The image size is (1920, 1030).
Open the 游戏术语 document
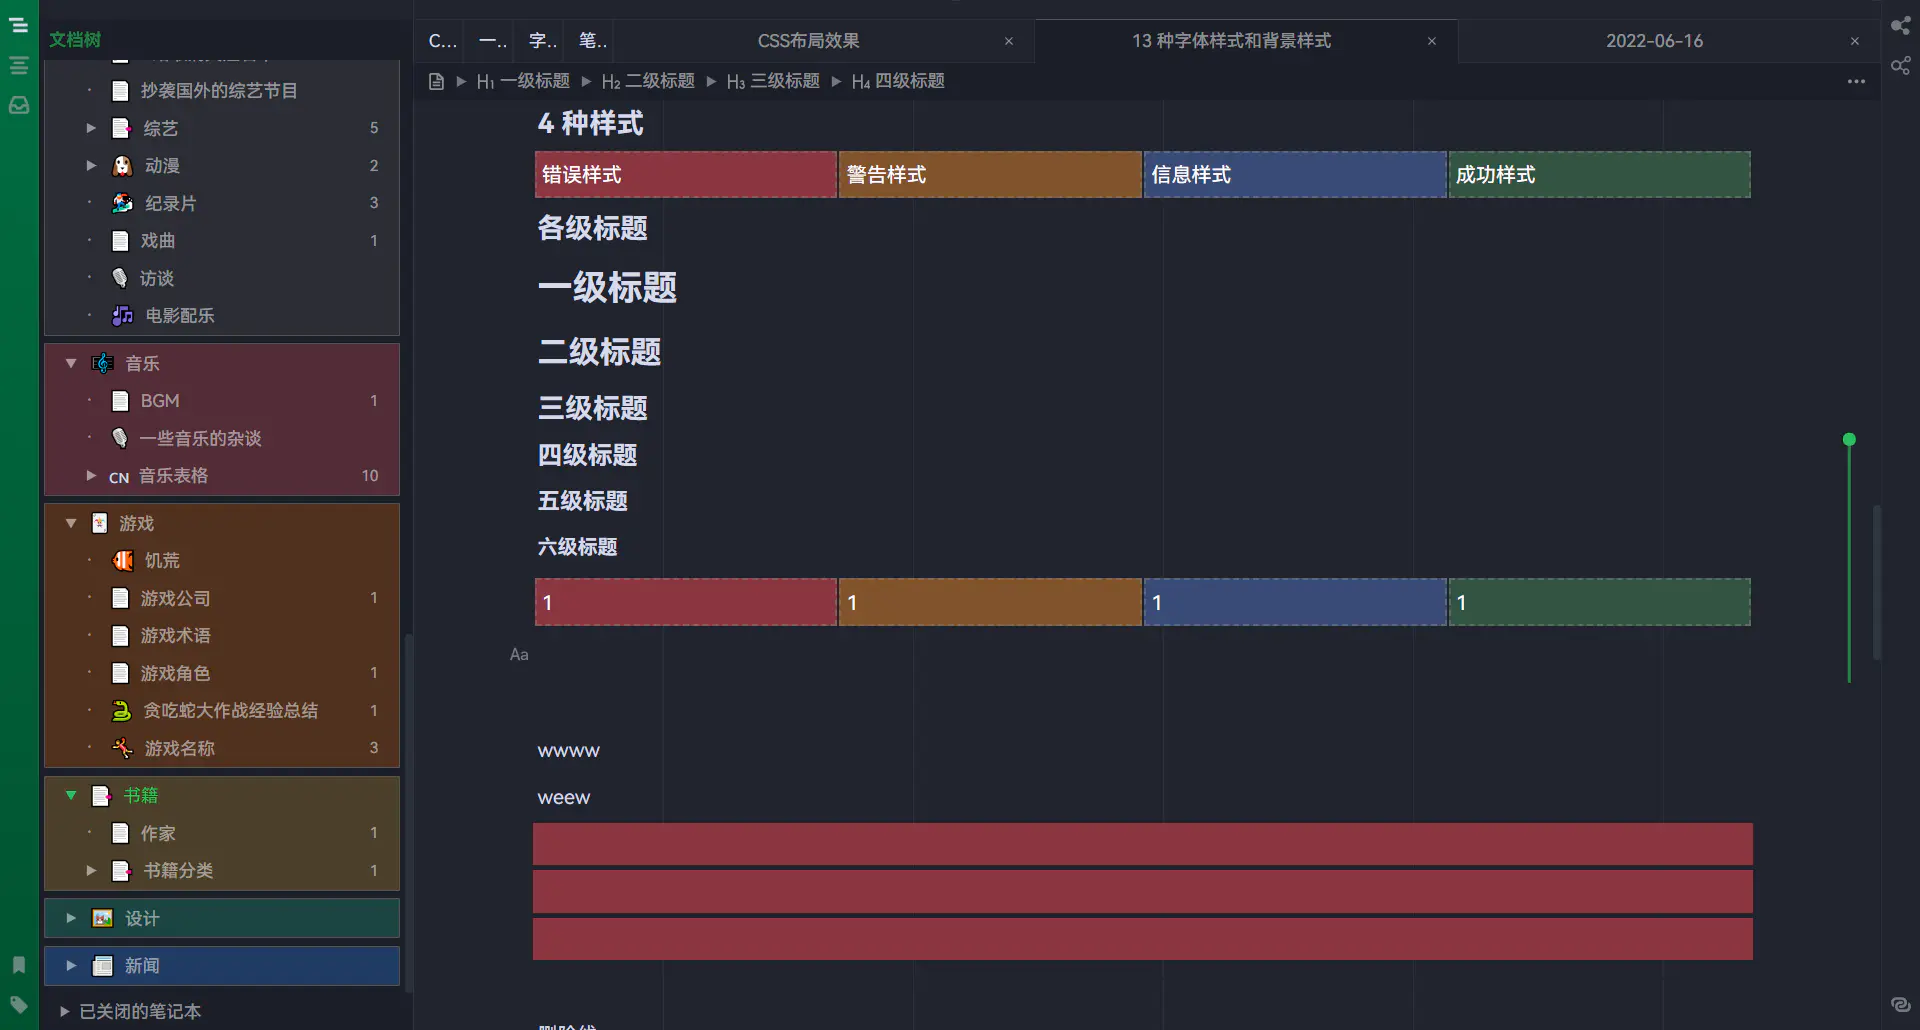pyautogui.click(x=220, y=635)
